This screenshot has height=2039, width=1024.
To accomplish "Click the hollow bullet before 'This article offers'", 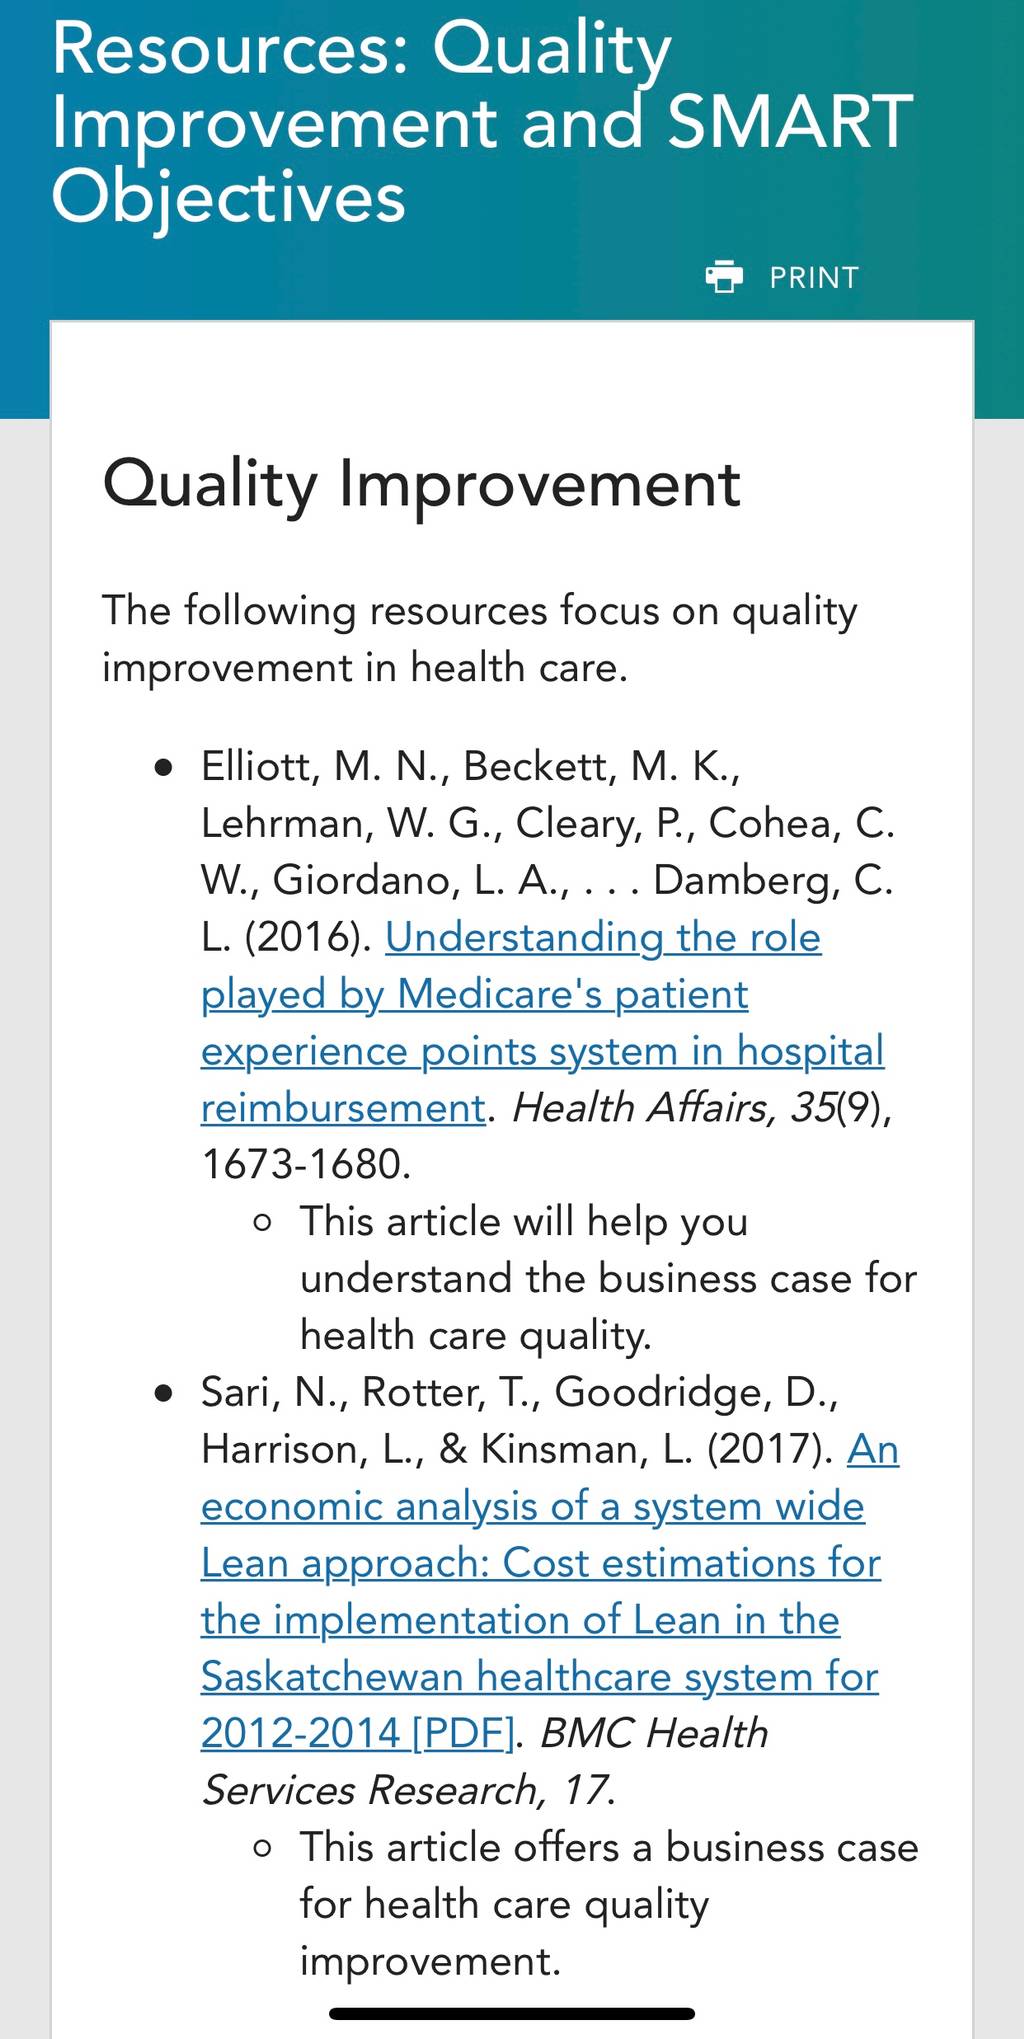I will click(x=263, y=1849).
